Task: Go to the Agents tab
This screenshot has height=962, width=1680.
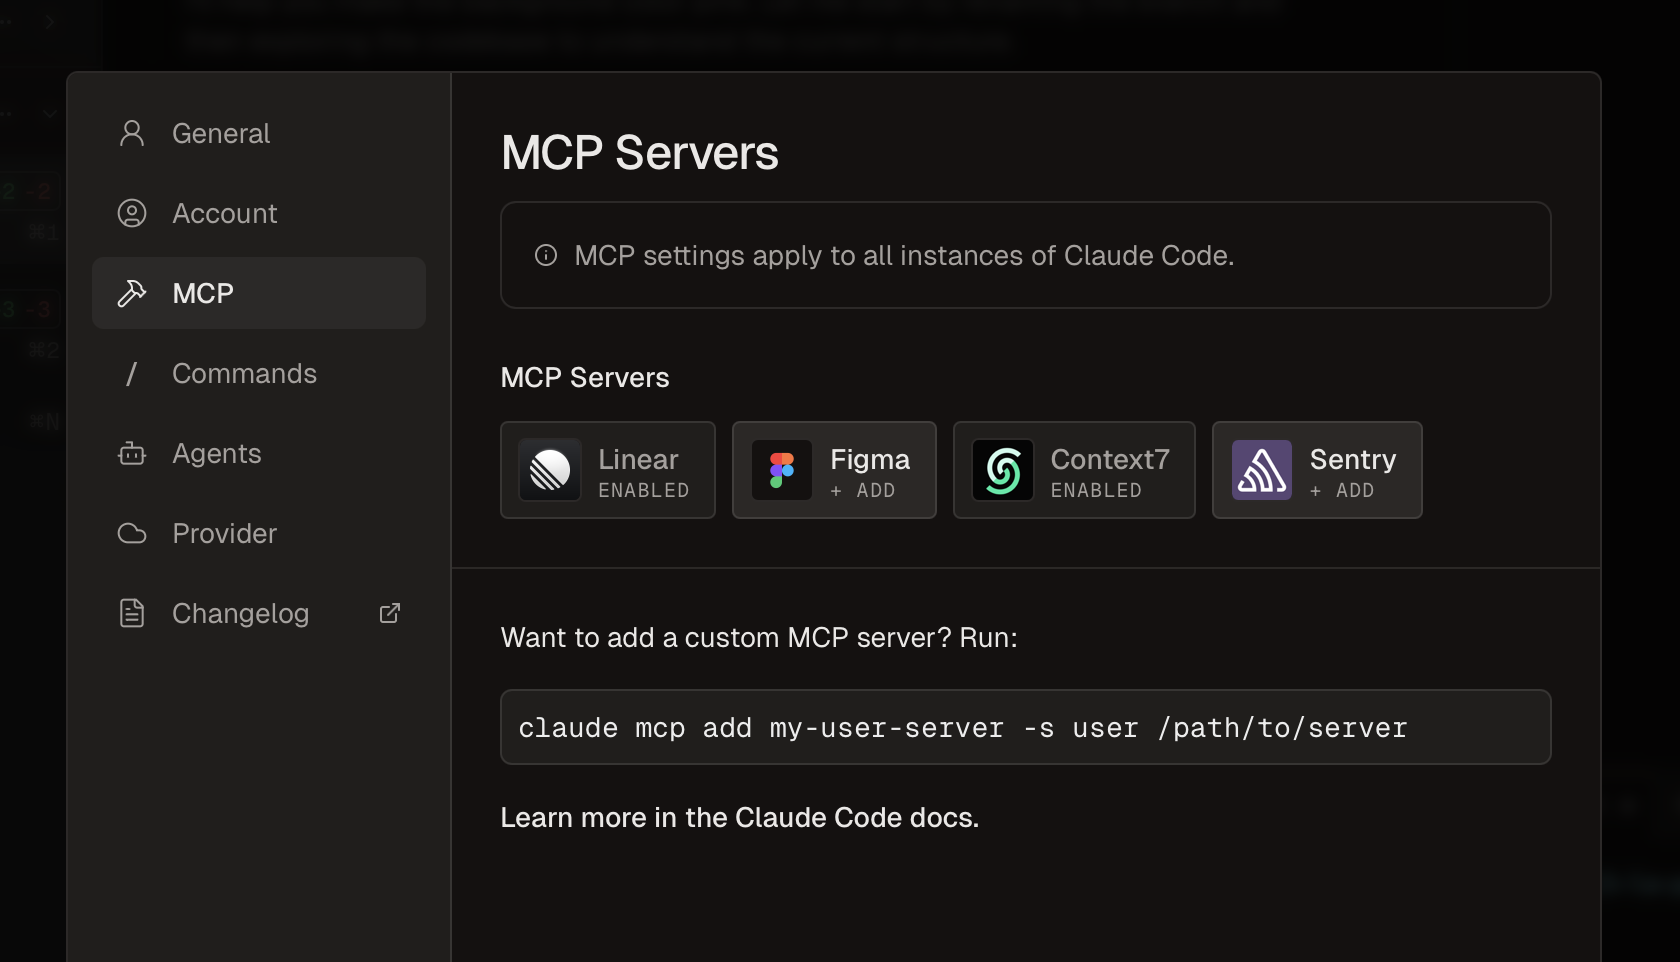Action: [259, 453]
